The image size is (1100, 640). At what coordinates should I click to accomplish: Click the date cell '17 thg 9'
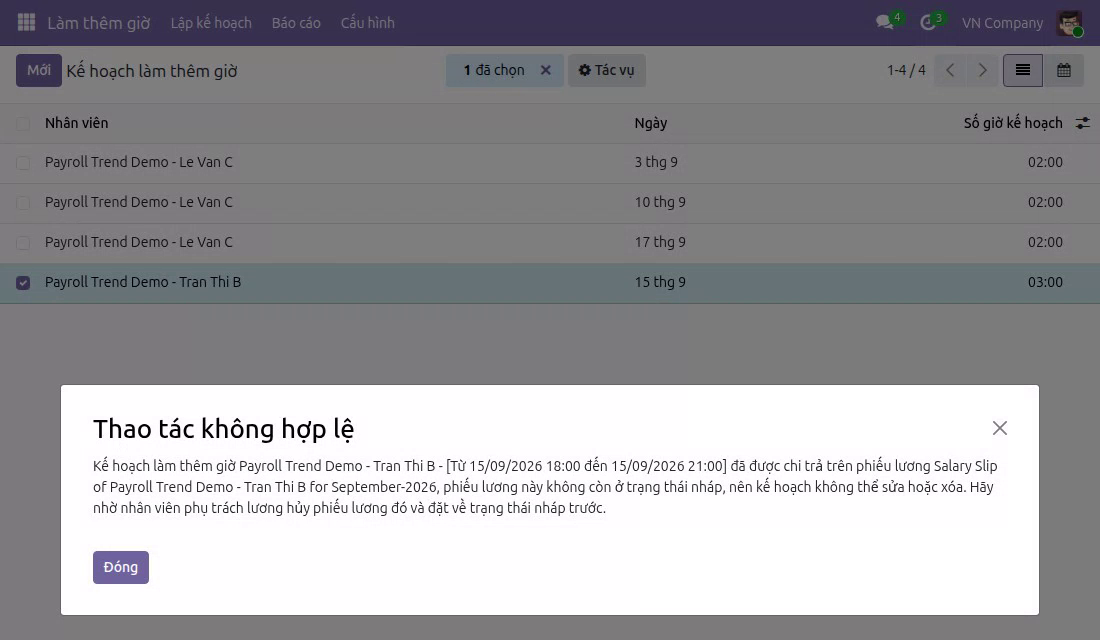[x=660, y=242]
